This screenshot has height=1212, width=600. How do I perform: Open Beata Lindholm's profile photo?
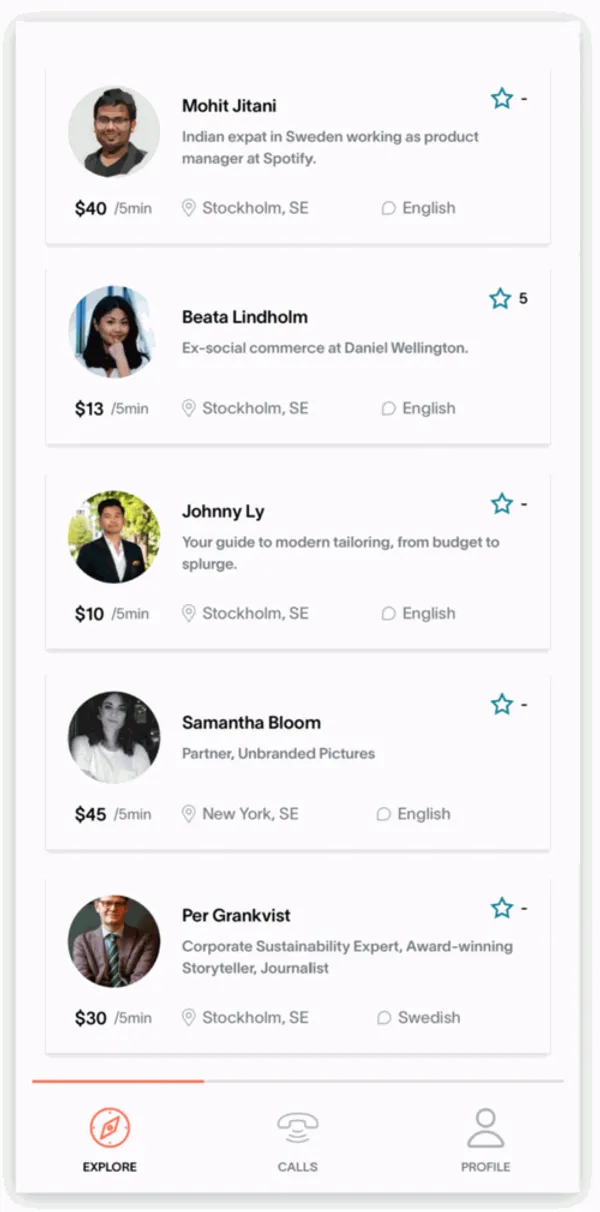pos(112,332)
